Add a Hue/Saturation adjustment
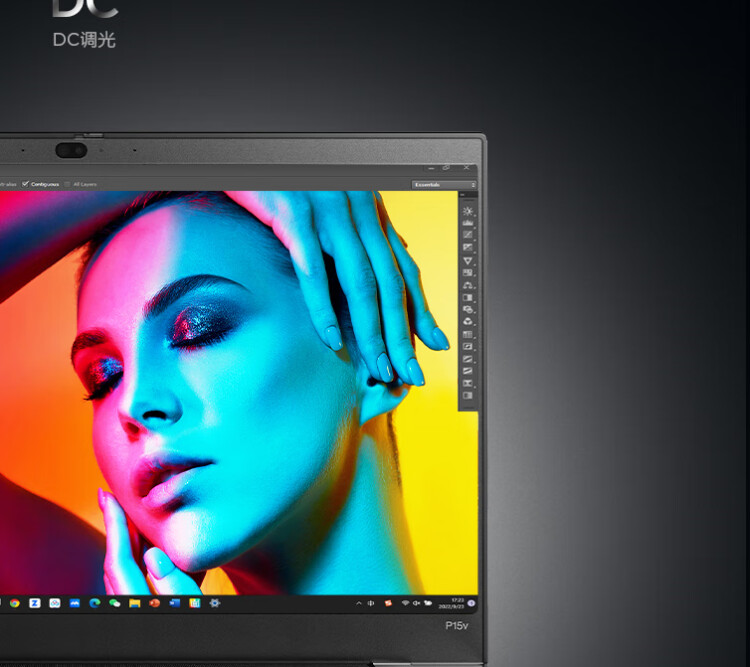Viewport: 750px width, 667px height. [468, 273]
